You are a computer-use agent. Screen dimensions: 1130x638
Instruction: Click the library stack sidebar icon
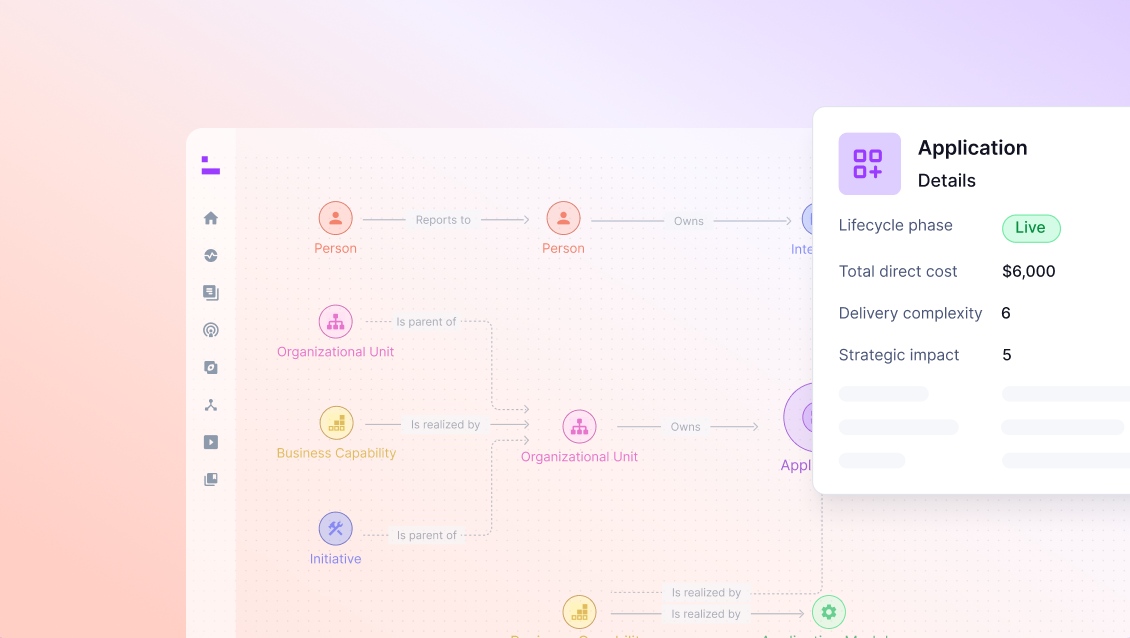pos(210,479)
